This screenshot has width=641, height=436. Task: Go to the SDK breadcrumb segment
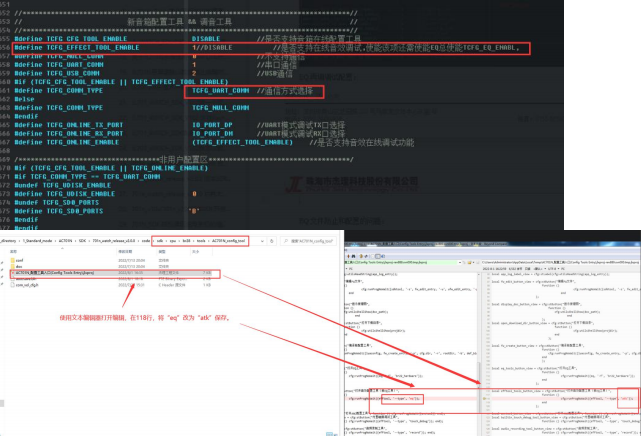point(83,241)
